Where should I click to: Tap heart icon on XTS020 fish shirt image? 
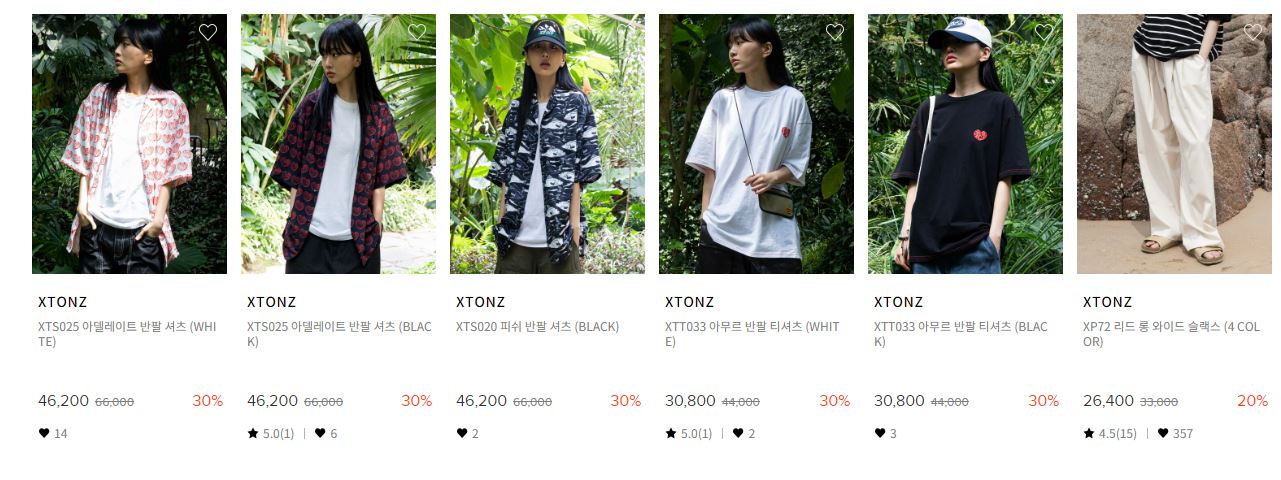(x=626, y=32)
